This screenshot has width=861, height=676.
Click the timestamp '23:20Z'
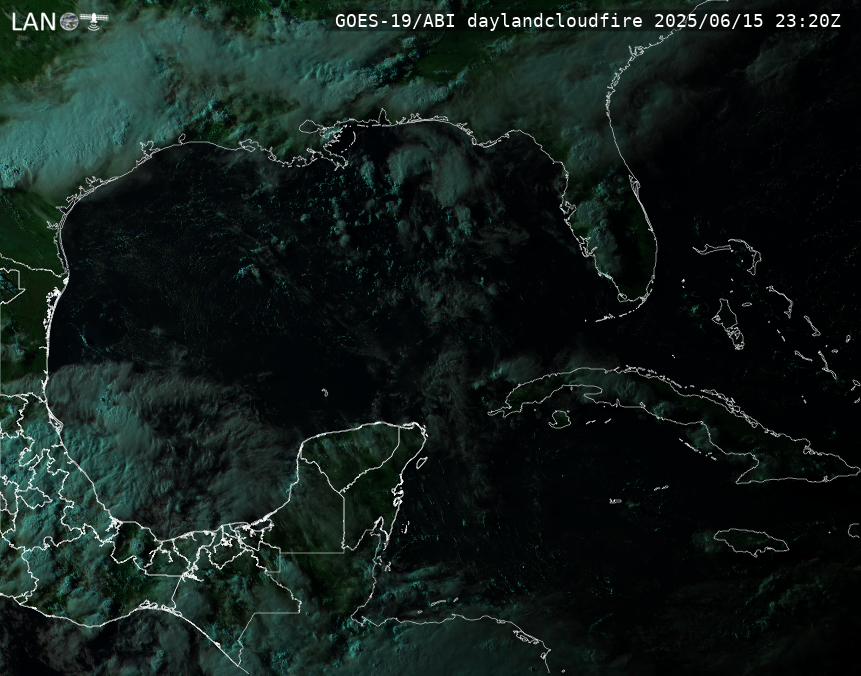[808, 21]
